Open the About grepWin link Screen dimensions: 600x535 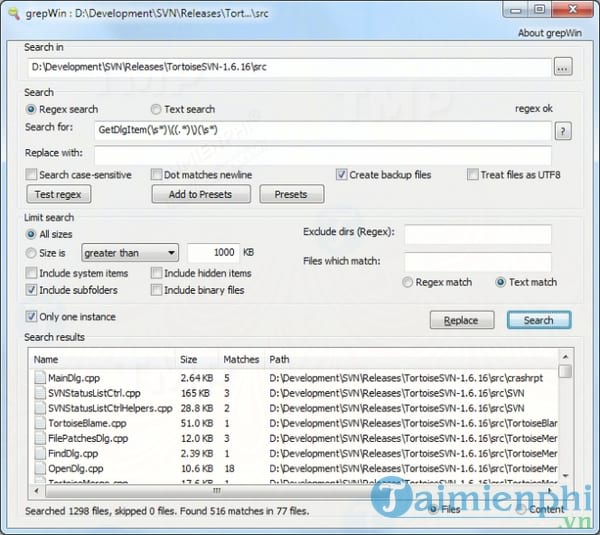[x=544, y=33]
